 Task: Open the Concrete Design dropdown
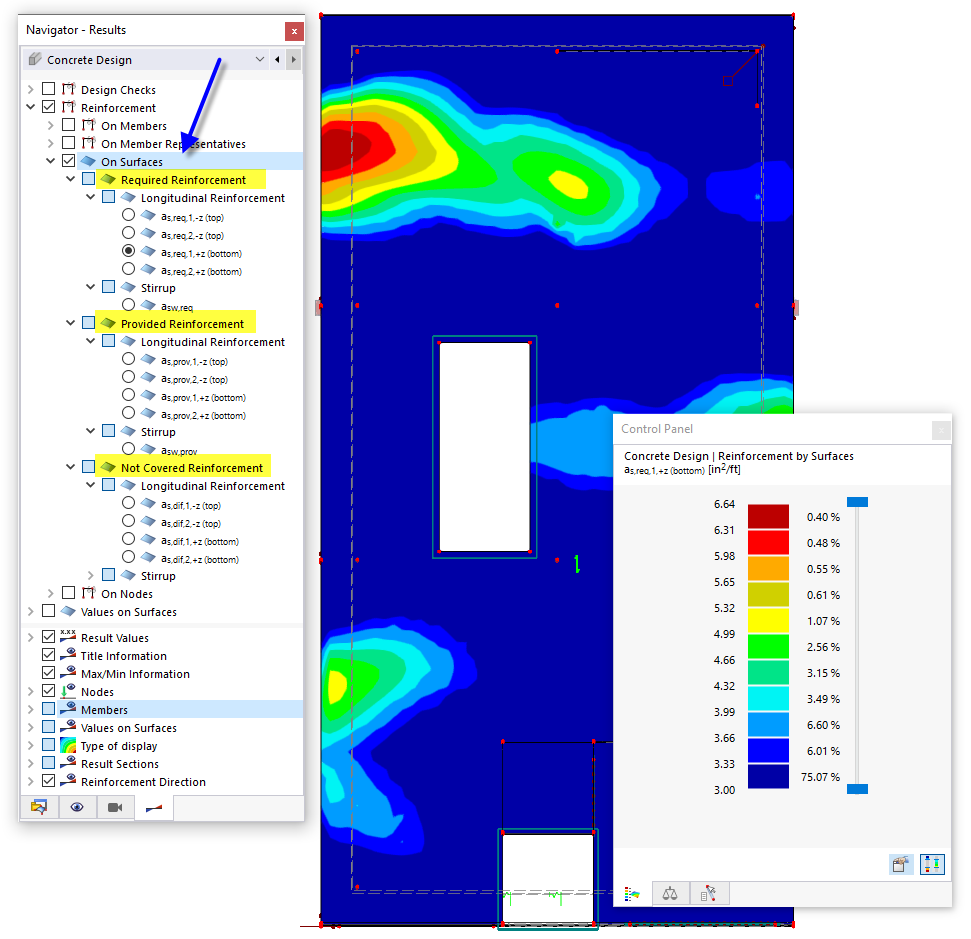tap(258, 58)
